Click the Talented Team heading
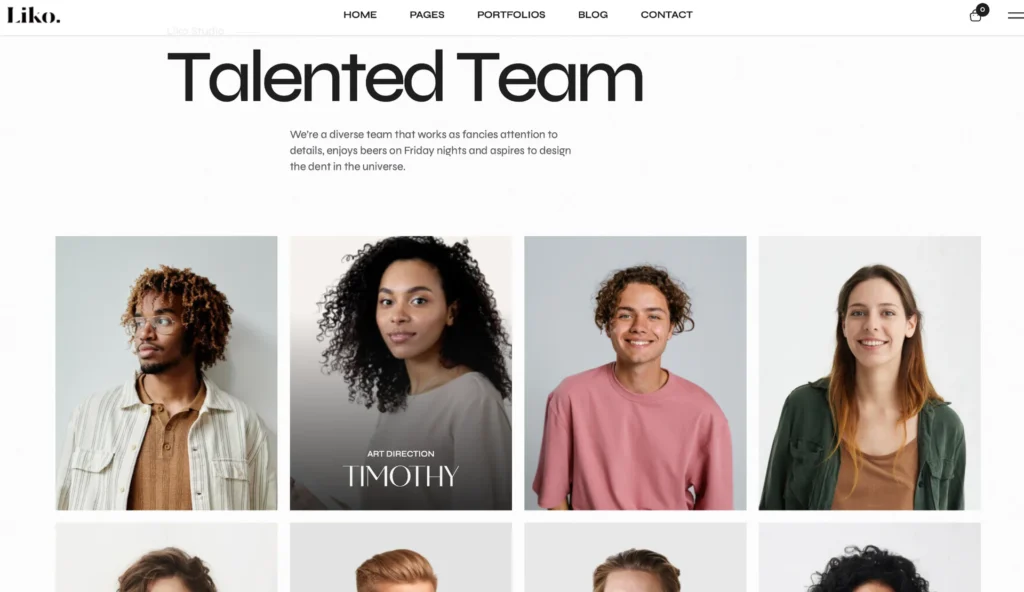 [x=405, y=77]
